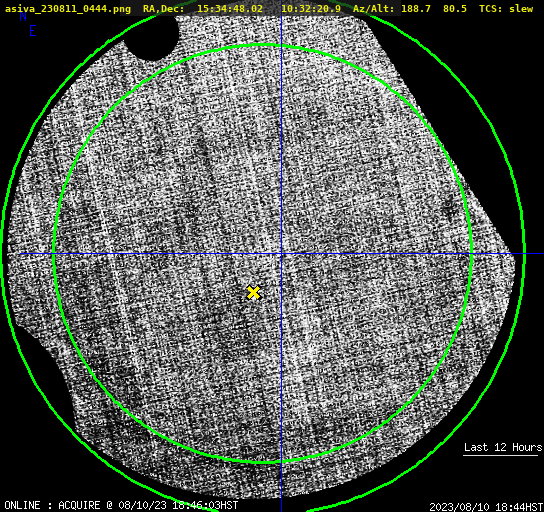Screen dimensions: 544x512
Task: Click the vertical blue crosshair line near top
Action: (281, 31)
